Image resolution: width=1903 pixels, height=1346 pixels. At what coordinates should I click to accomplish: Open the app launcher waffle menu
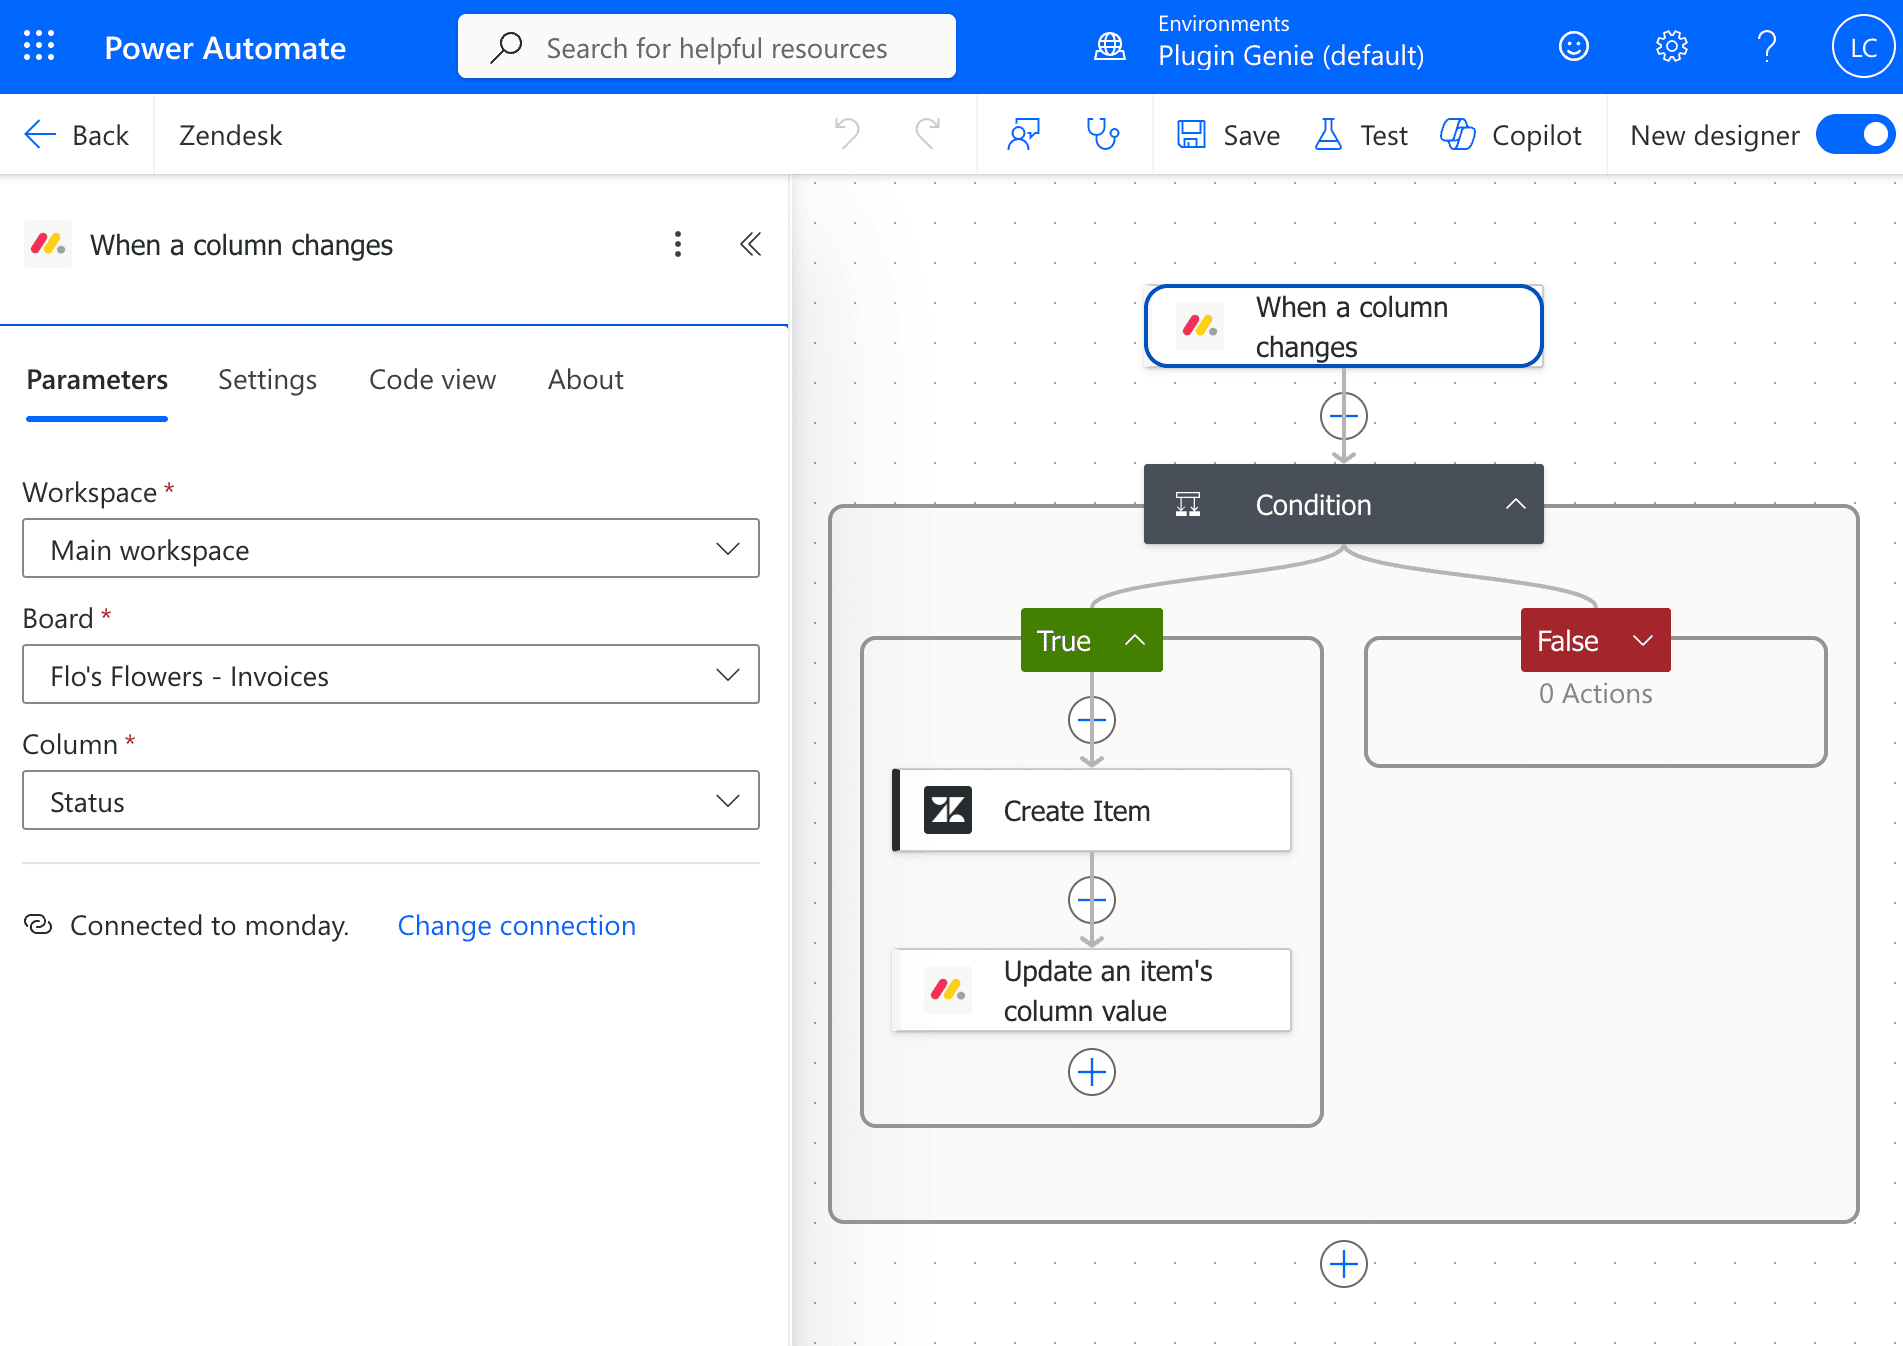click(39, 46)
